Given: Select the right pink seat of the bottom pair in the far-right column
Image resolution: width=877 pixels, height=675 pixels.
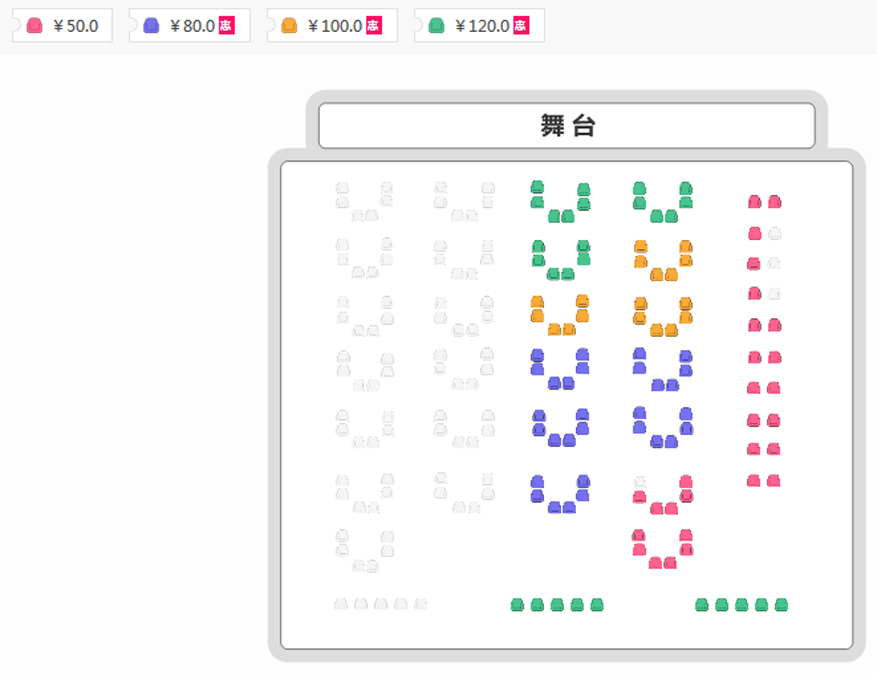Looking at the screenshot, I should [x=774, y=481].
